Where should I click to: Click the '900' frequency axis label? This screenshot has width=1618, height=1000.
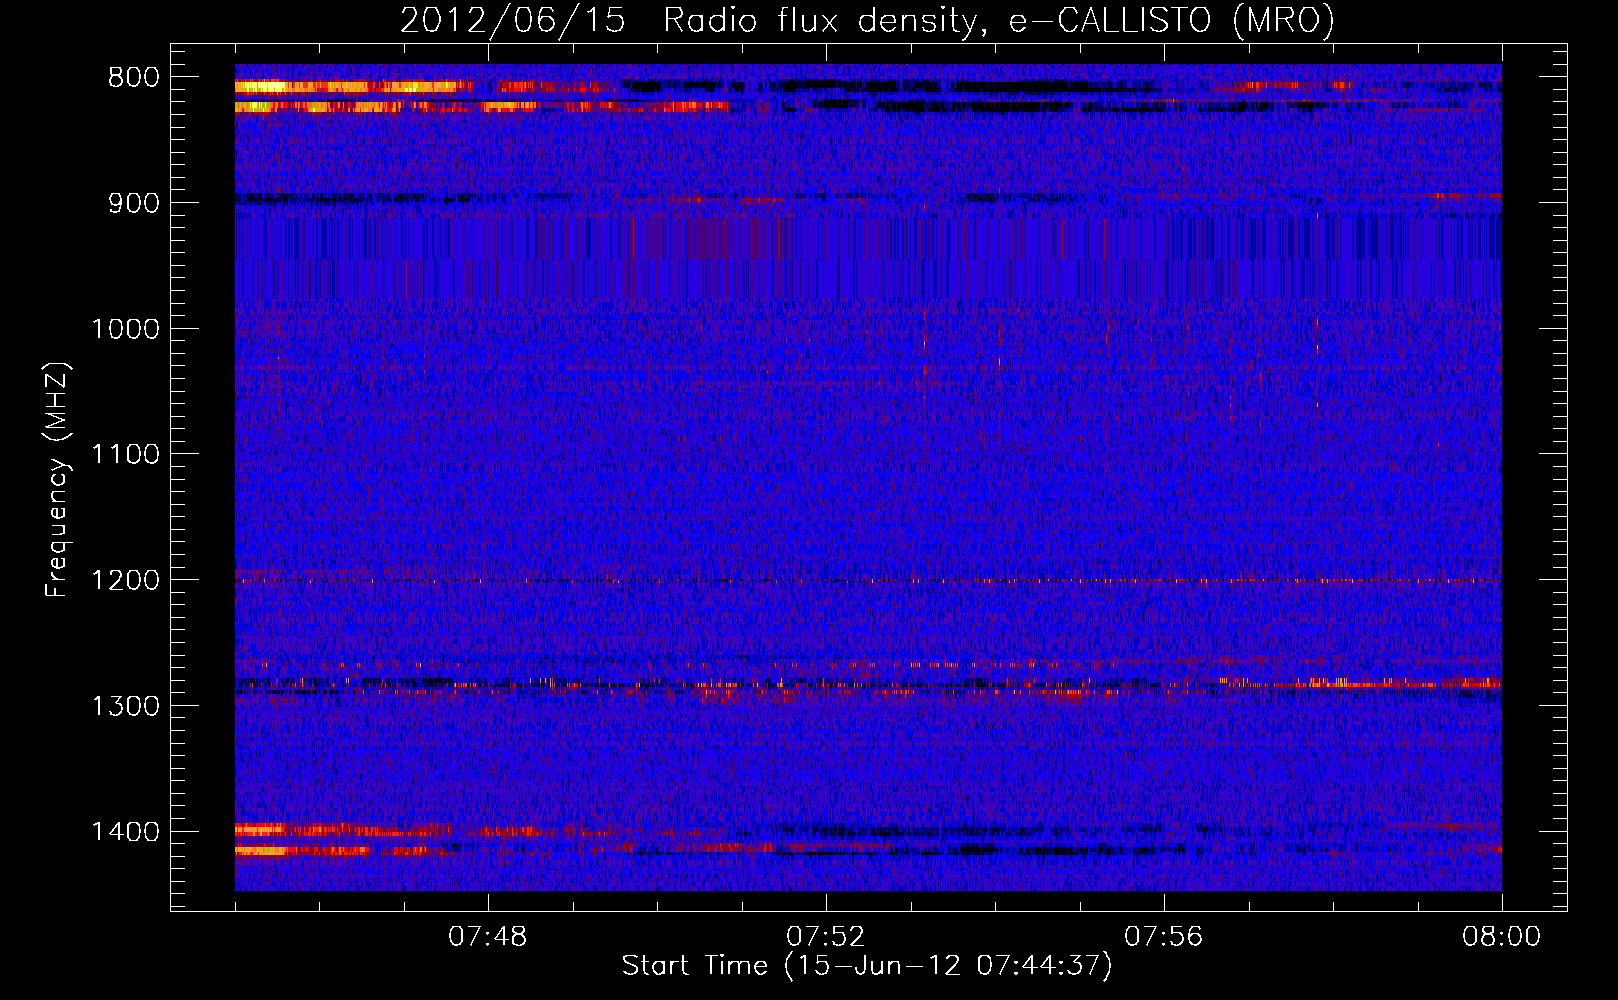click(x=133, y=203)
